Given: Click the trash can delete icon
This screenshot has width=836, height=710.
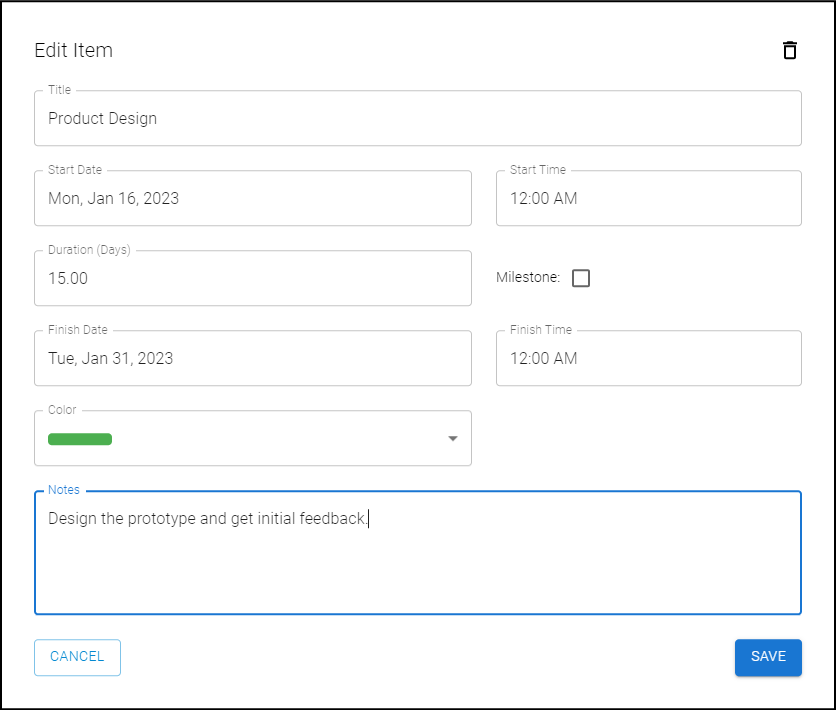Looking at the screenshot, I should click(790, 50).
